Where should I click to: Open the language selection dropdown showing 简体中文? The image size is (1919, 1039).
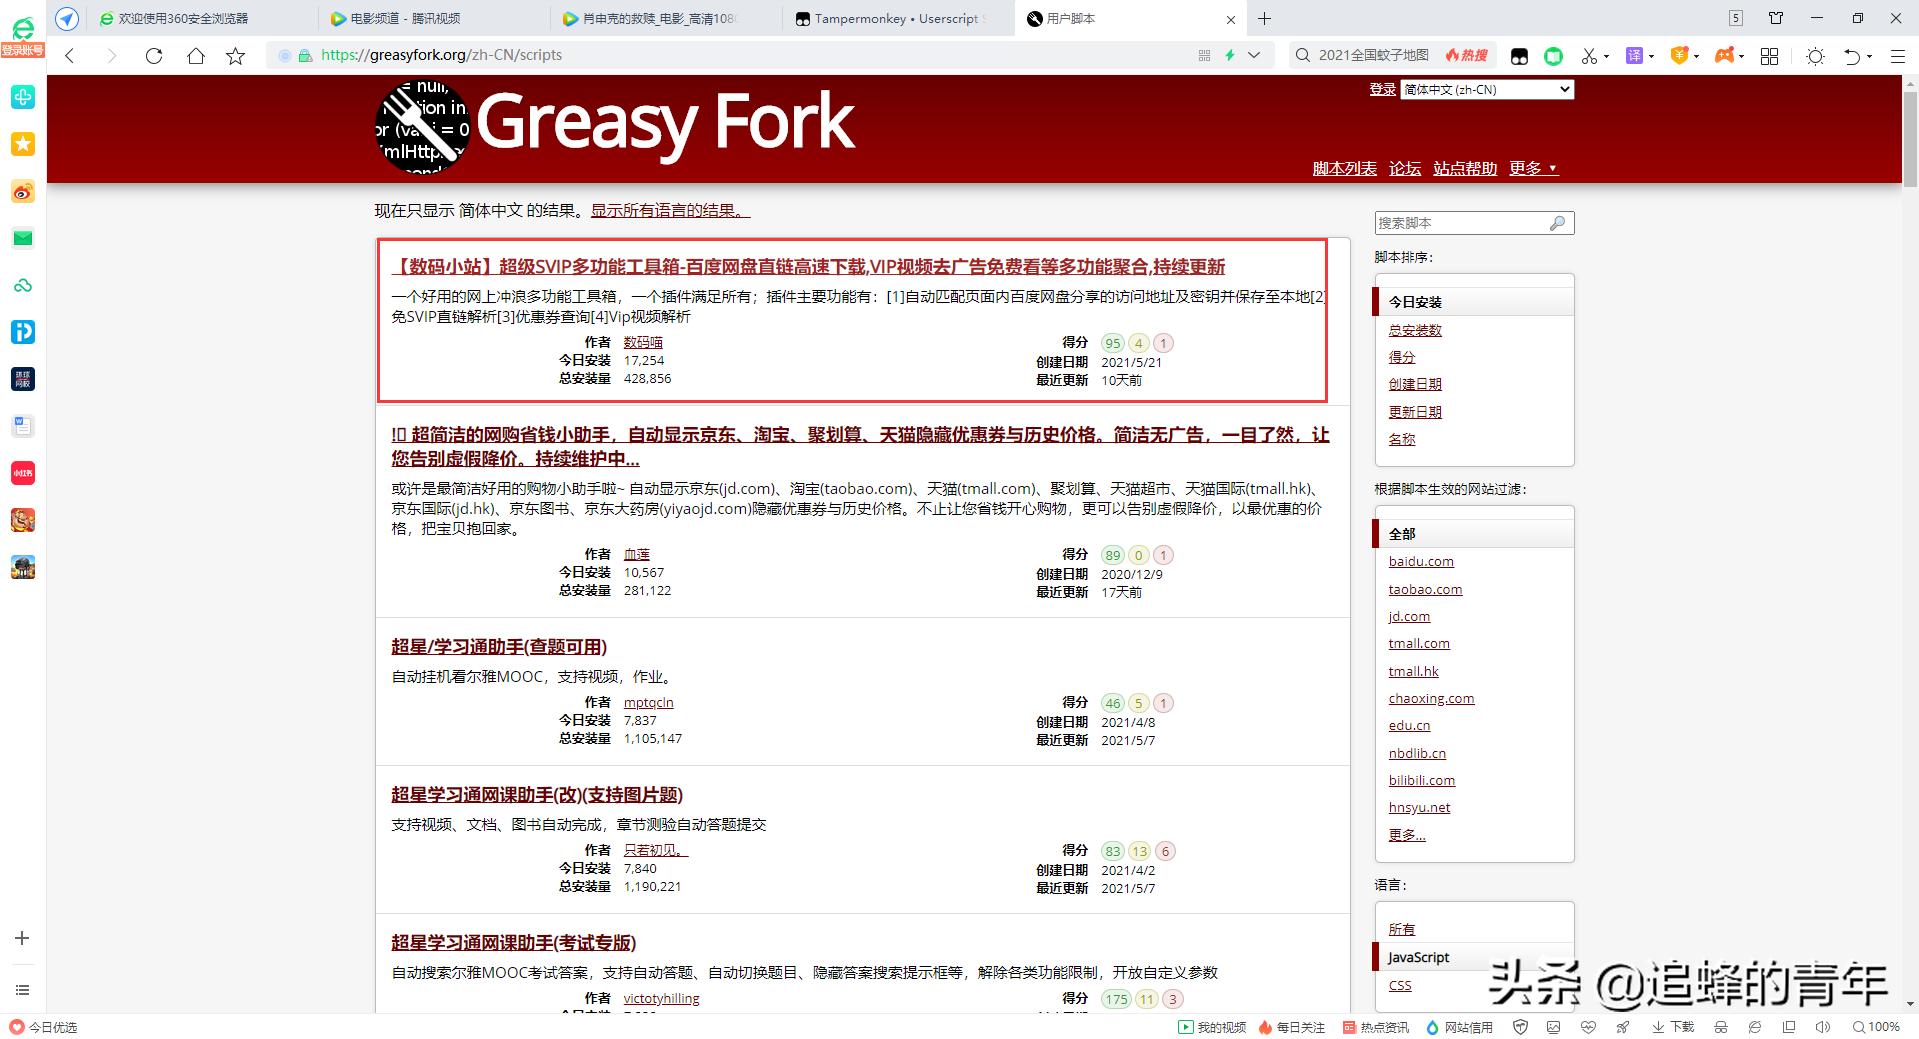pyautogui.click(x=1487, y=89)
